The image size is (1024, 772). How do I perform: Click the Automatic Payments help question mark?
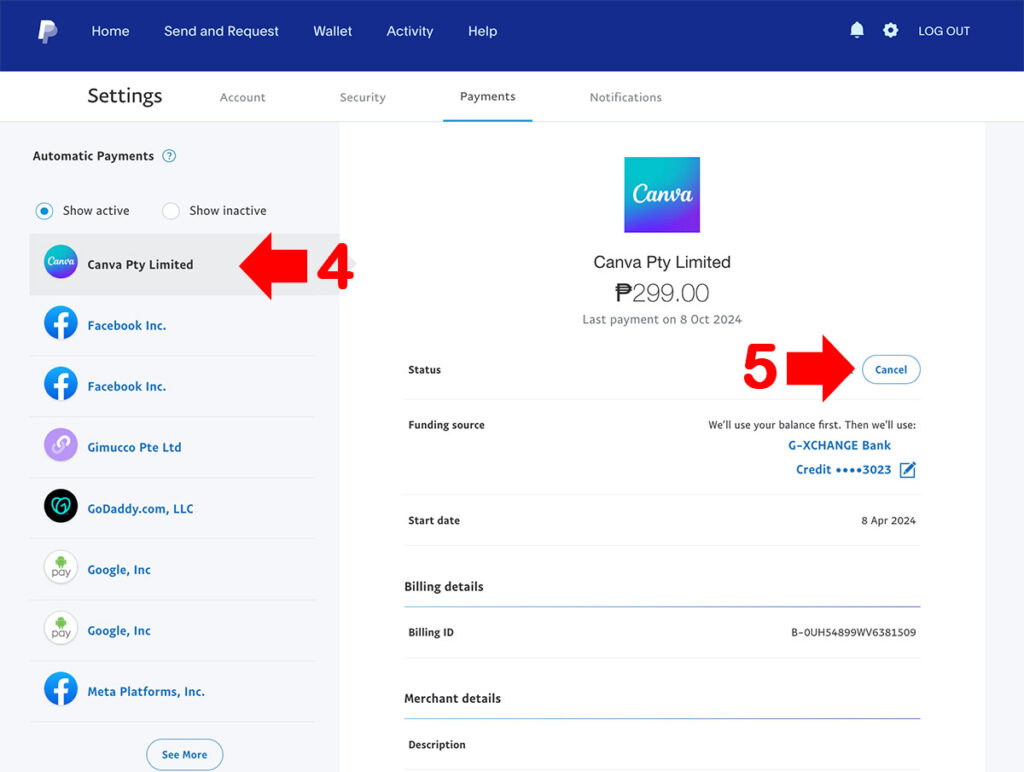169,156
